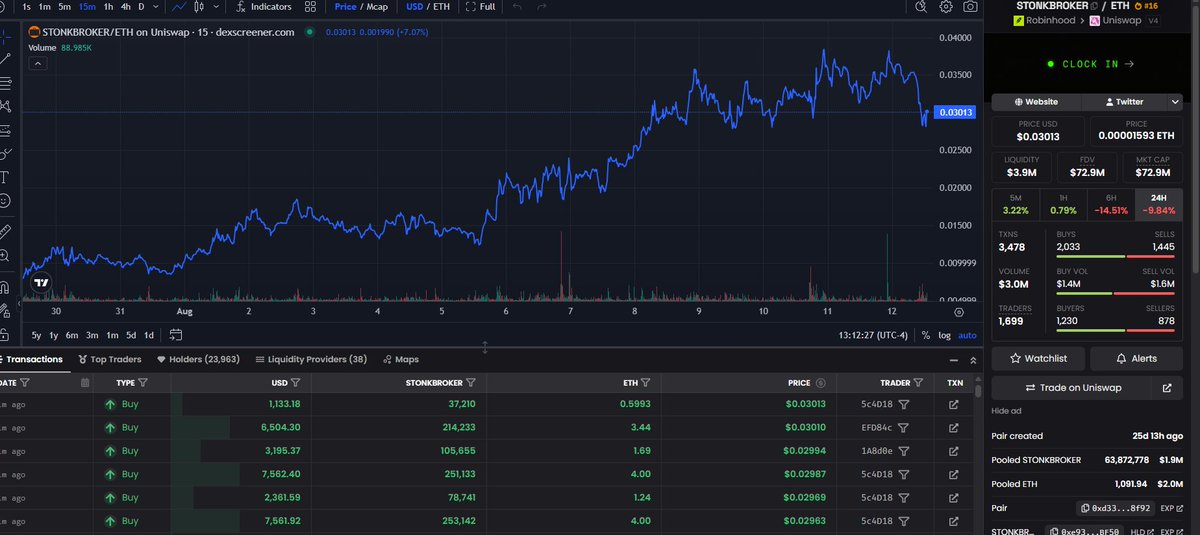Toggle USD / ETH denomination
This screenshot has height=535, width=1200.
point(427,7)
